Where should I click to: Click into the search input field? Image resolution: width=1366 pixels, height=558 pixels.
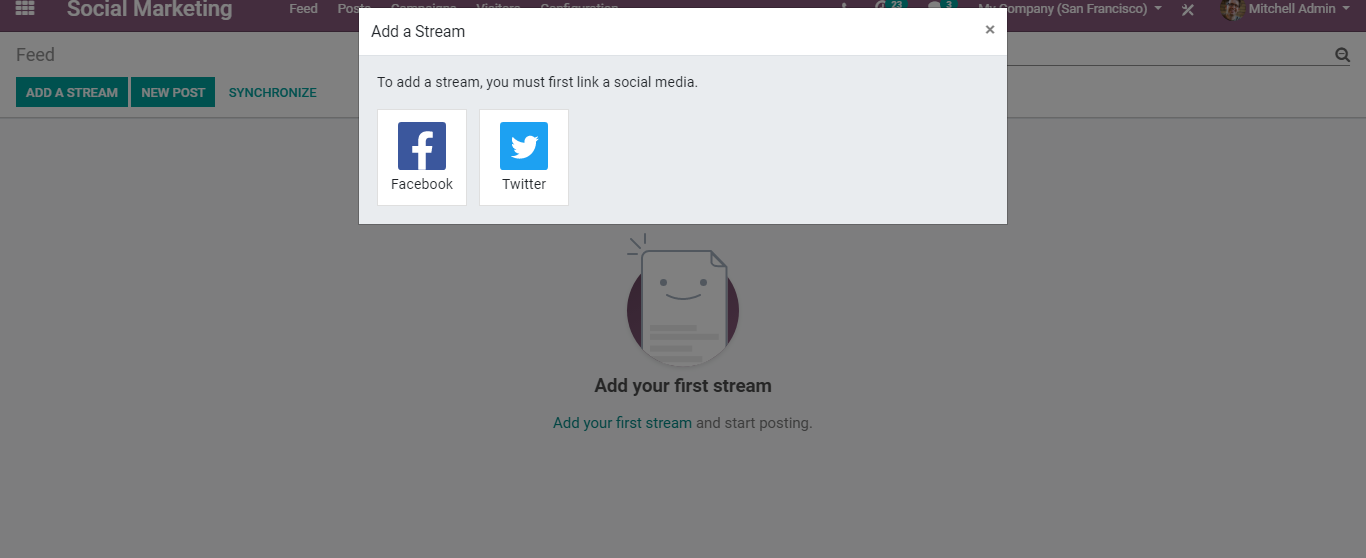point(1168,55)
